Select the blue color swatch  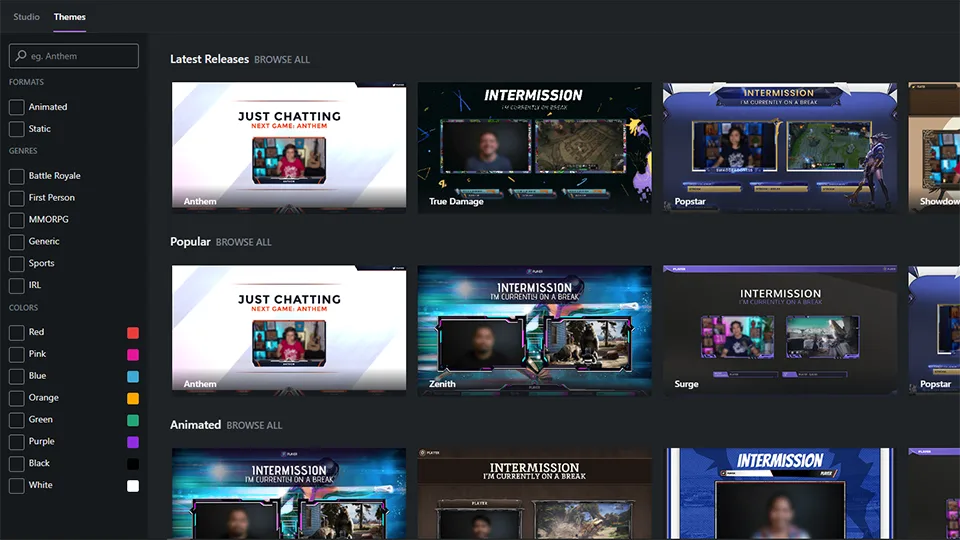[133, 377]
